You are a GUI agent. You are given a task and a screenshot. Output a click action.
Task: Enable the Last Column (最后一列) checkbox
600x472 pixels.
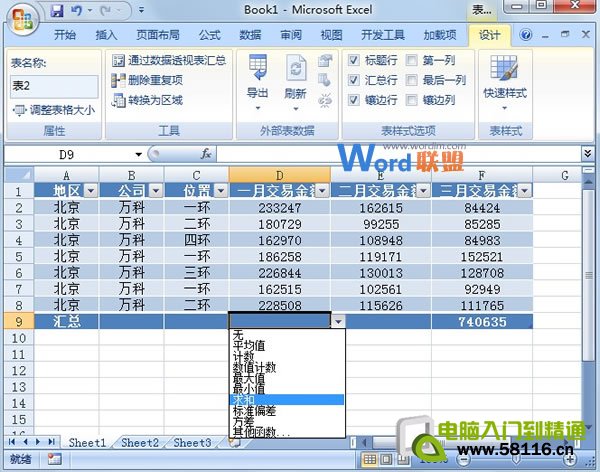pos(411,80)
